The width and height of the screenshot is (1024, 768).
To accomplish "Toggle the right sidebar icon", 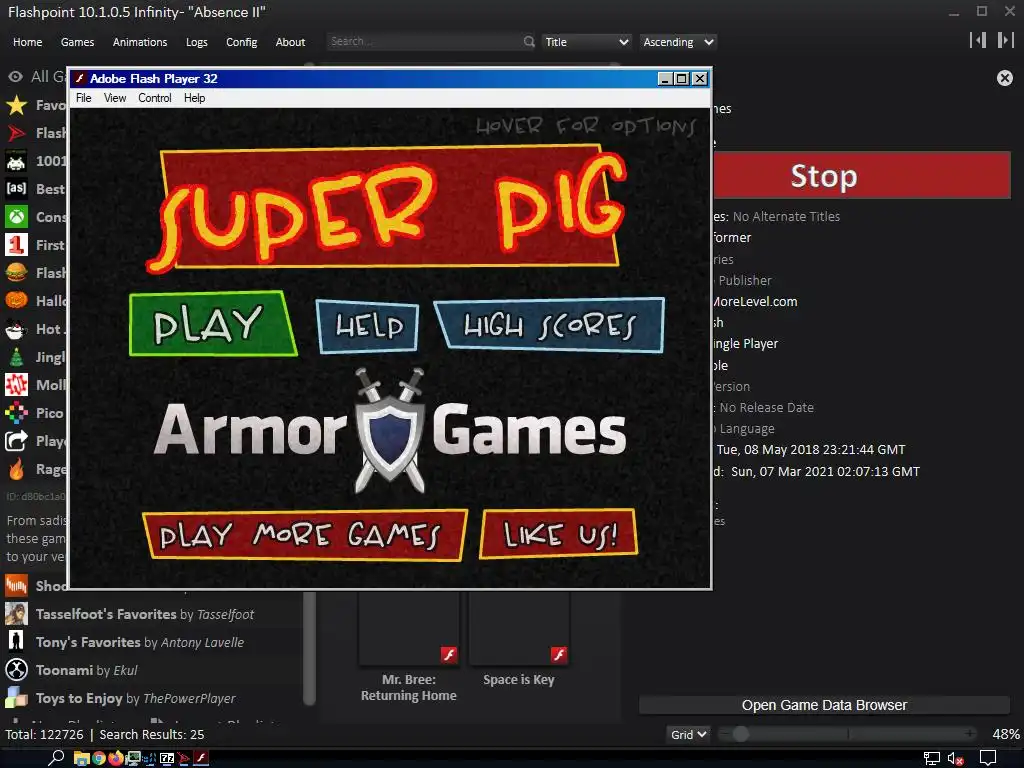I will pyautogui.click(x=1005, y=40).
